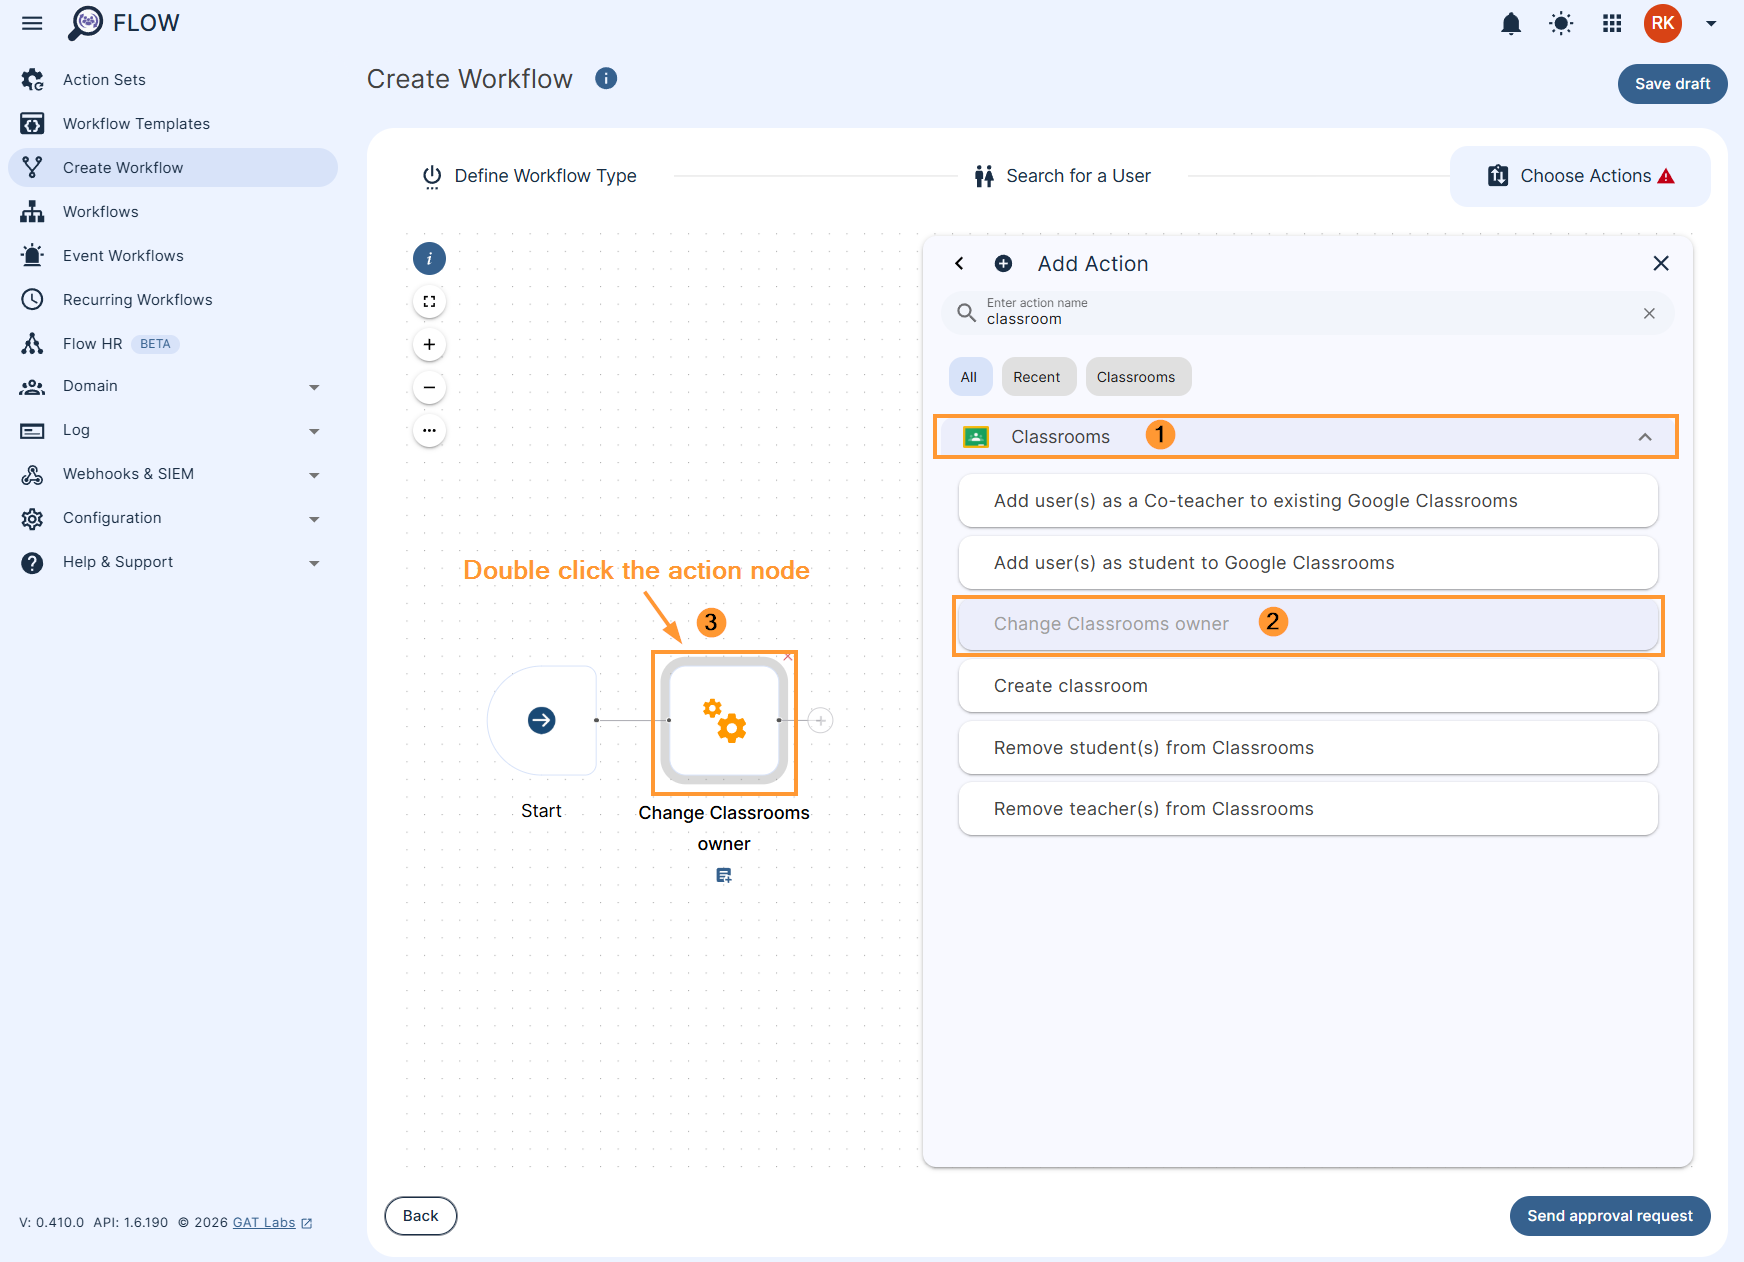Collapse the Classrooms action group
This screenshot has width=1744, height=1262.
pyautogui.click(x=1644, y=437)
